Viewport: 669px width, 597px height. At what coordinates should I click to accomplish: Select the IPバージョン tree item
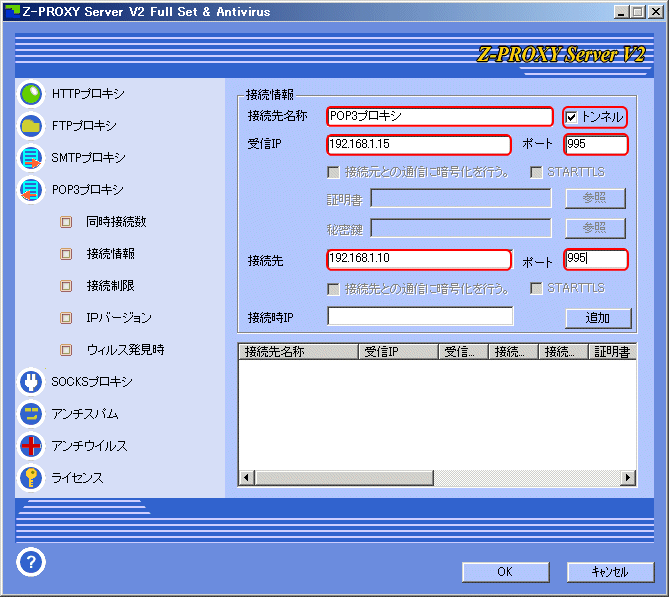119,318
